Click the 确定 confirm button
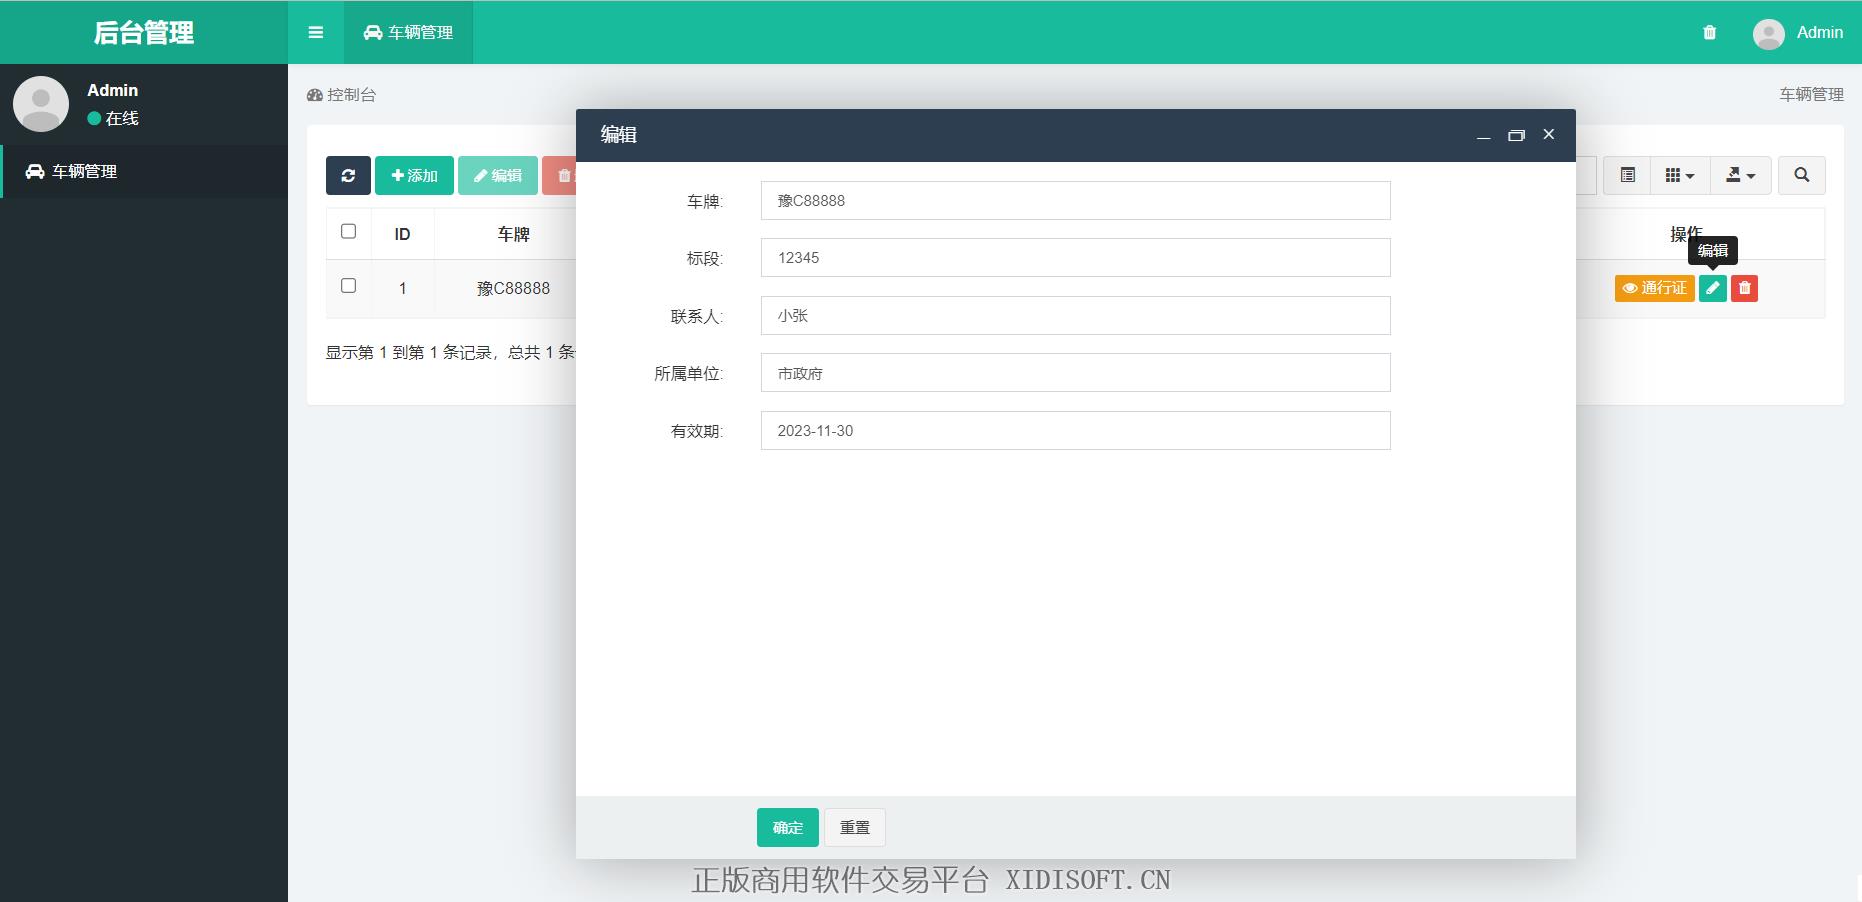Screen dimensions: 1862x902 tap(787, 827)
